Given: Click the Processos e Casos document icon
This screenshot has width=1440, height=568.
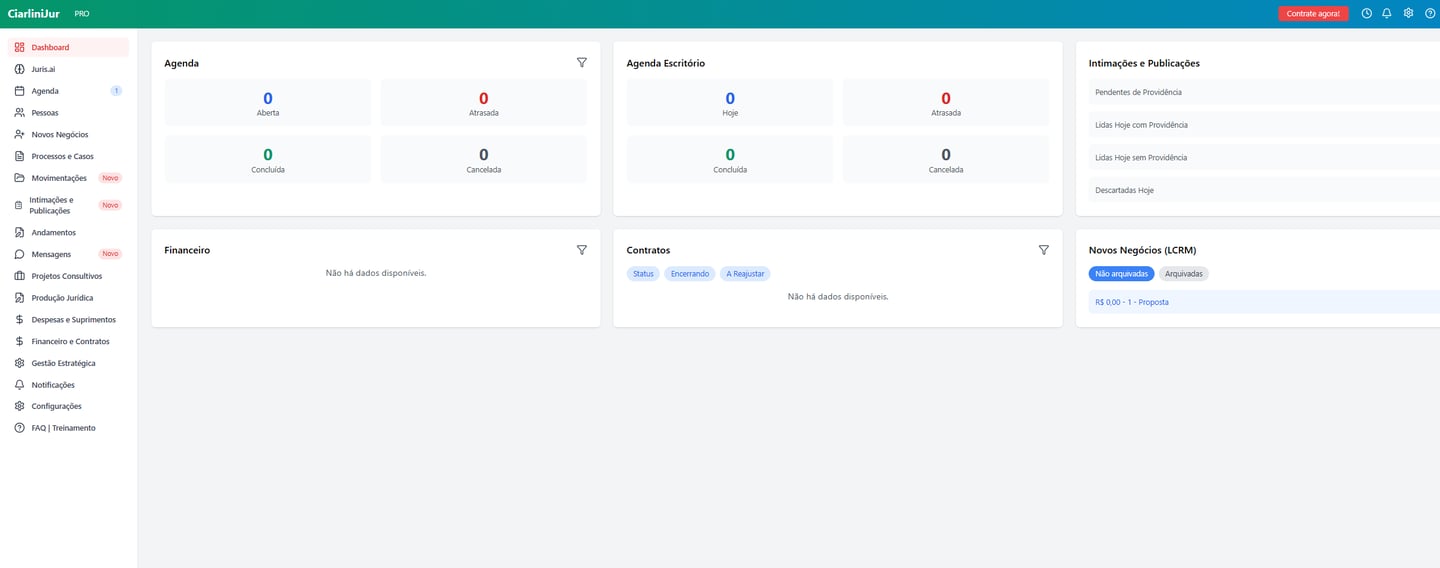Looking at the screenshot, I should (19, 156).
